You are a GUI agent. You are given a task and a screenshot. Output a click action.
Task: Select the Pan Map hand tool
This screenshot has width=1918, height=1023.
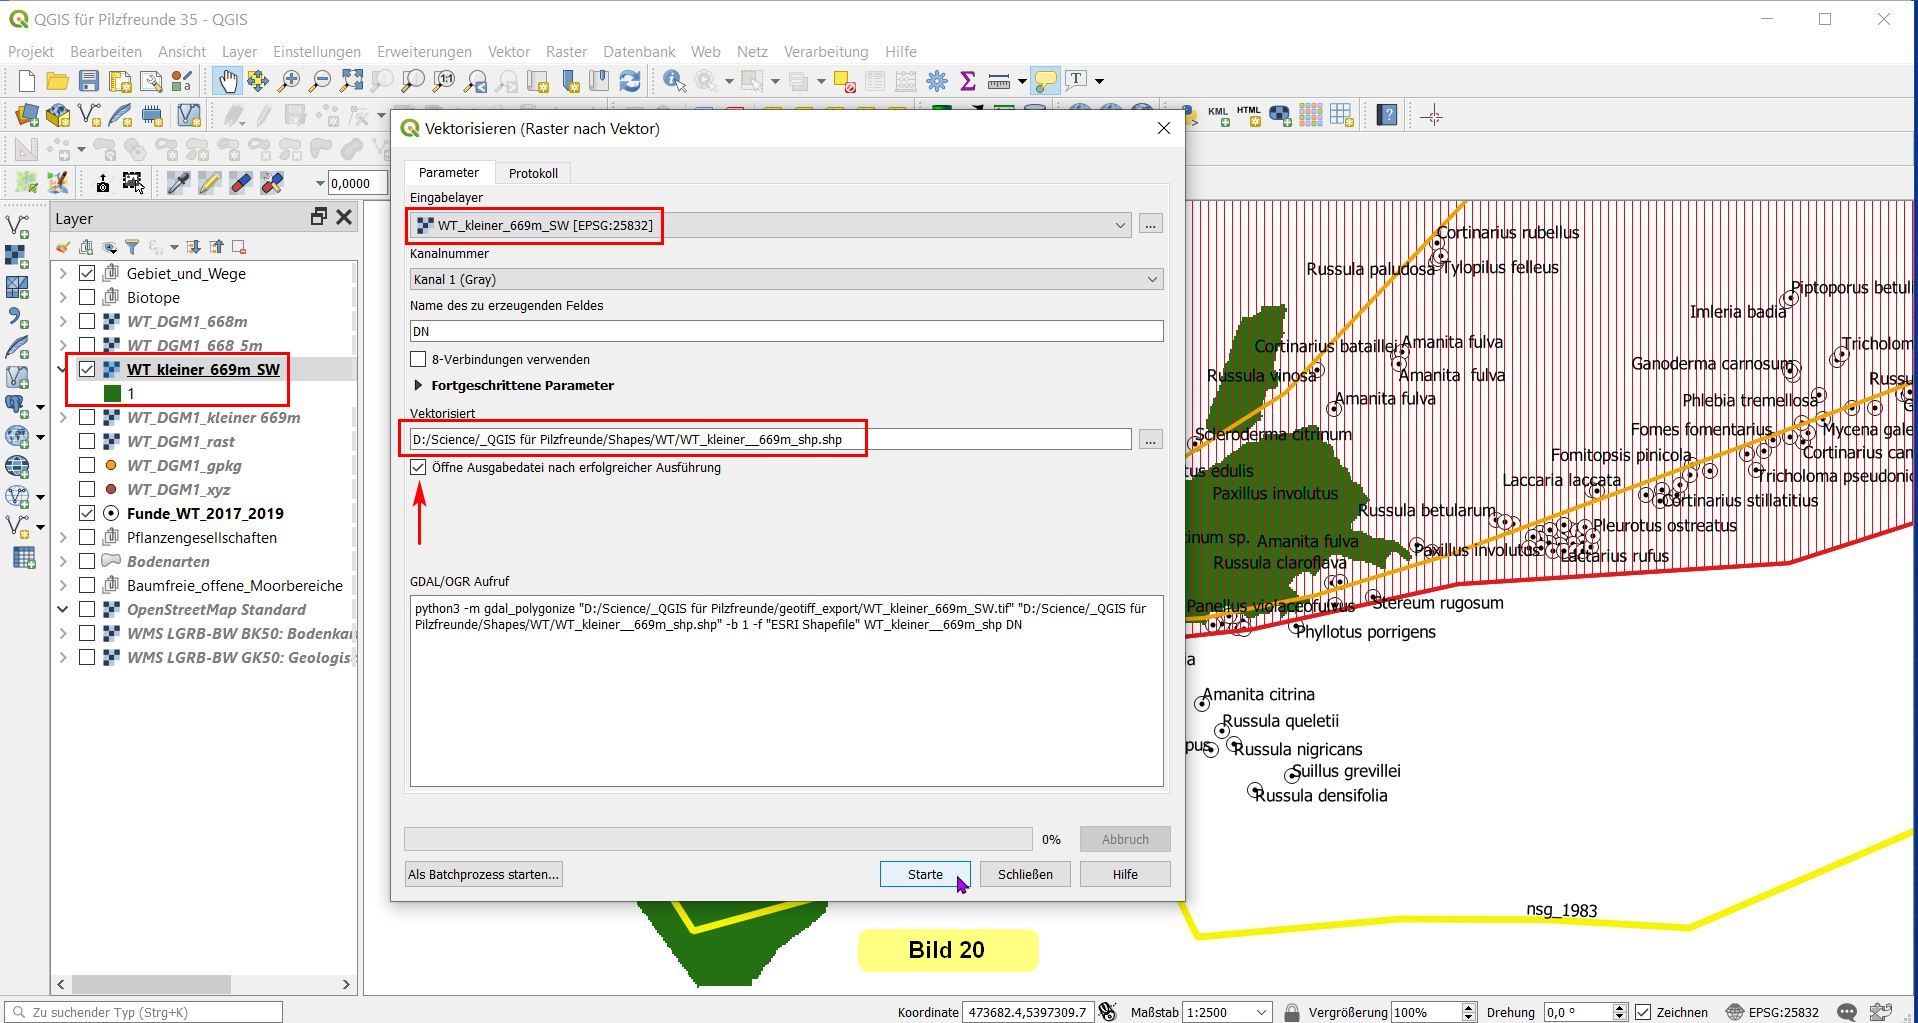pos(227,81)
